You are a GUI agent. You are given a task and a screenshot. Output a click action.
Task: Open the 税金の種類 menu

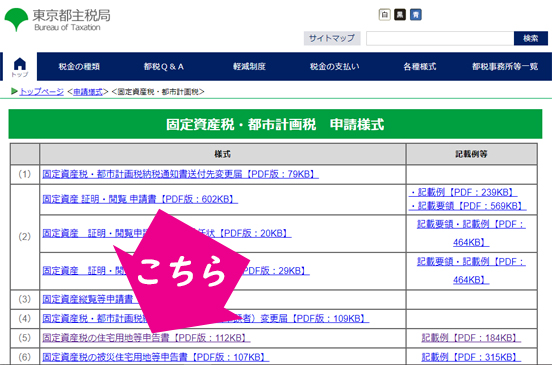coord(79,67)
